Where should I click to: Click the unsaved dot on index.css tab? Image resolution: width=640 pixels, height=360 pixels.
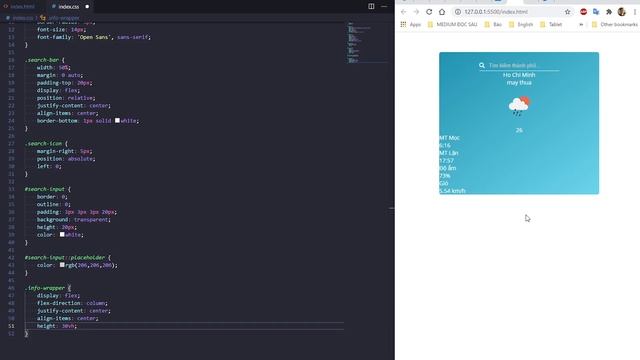click(87, 7)
